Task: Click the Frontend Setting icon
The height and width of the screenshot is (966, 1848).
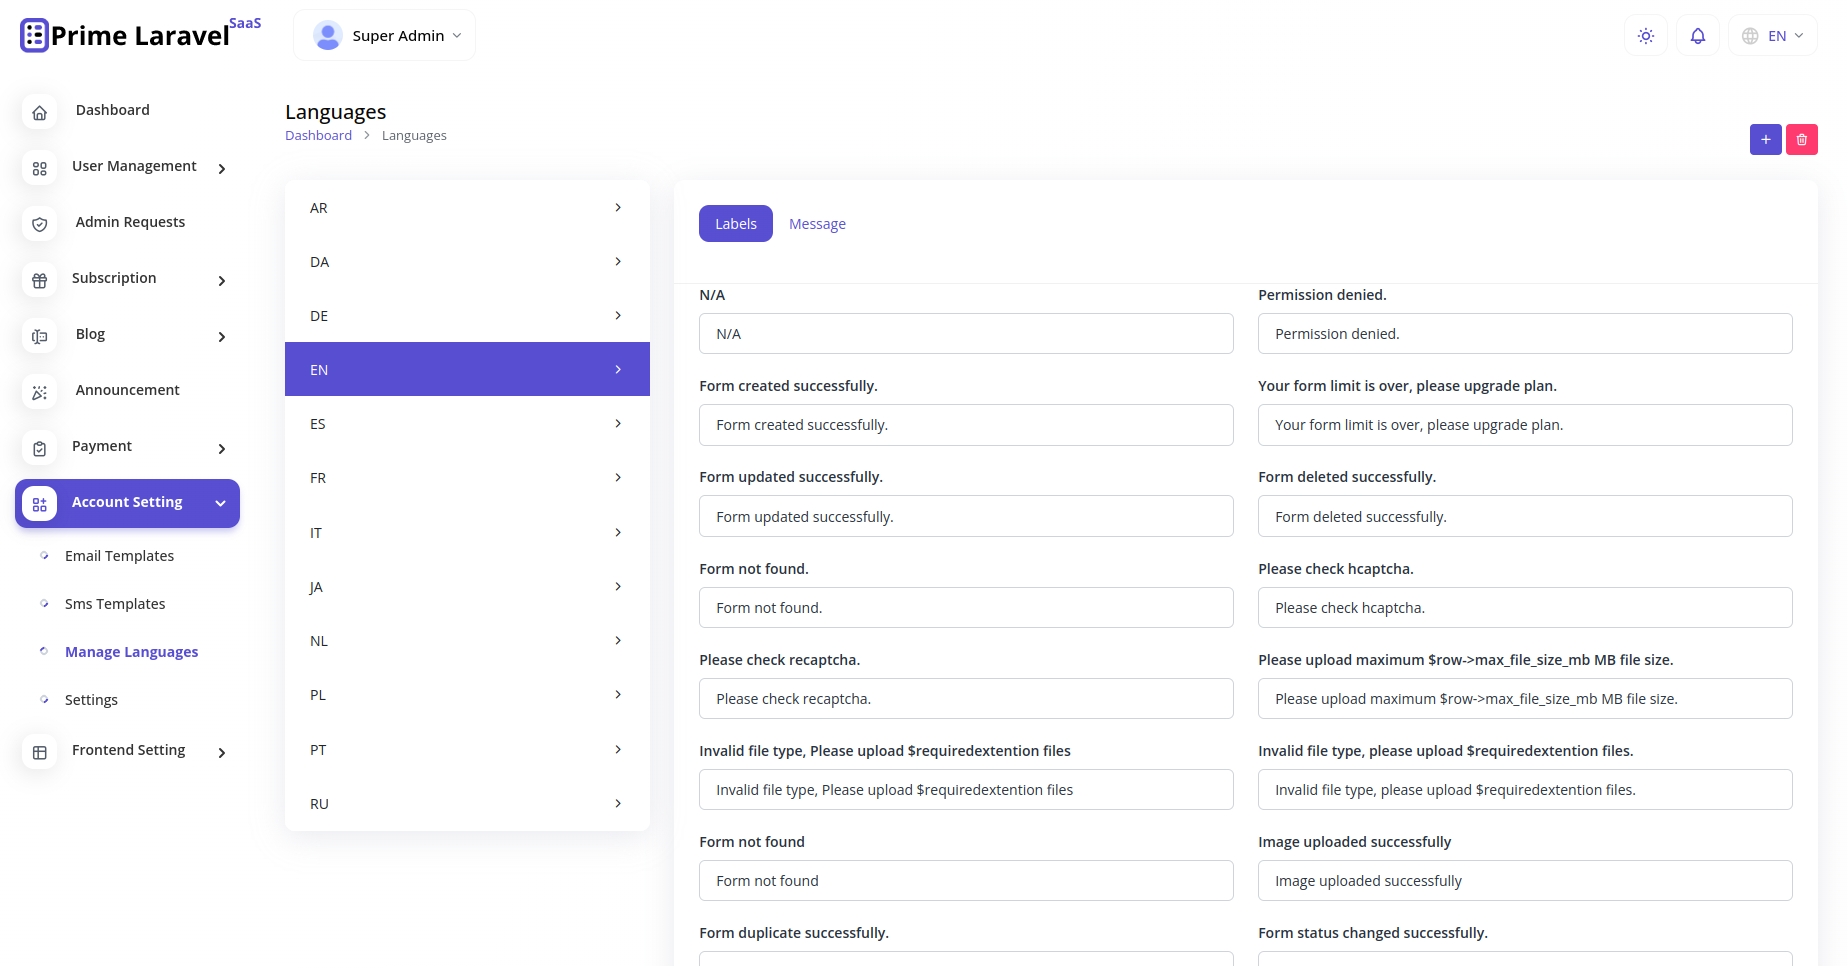Action: coord(39,751)
